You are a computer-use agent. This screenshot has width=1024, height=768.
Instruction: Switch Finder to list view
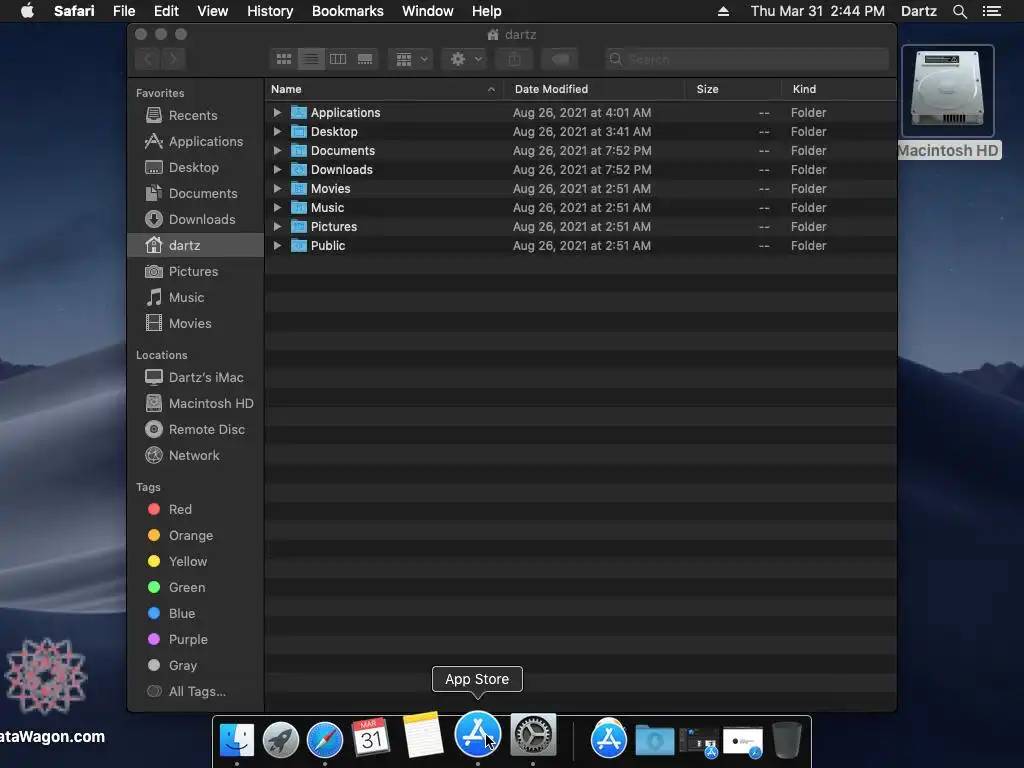[x=311, y=59]
